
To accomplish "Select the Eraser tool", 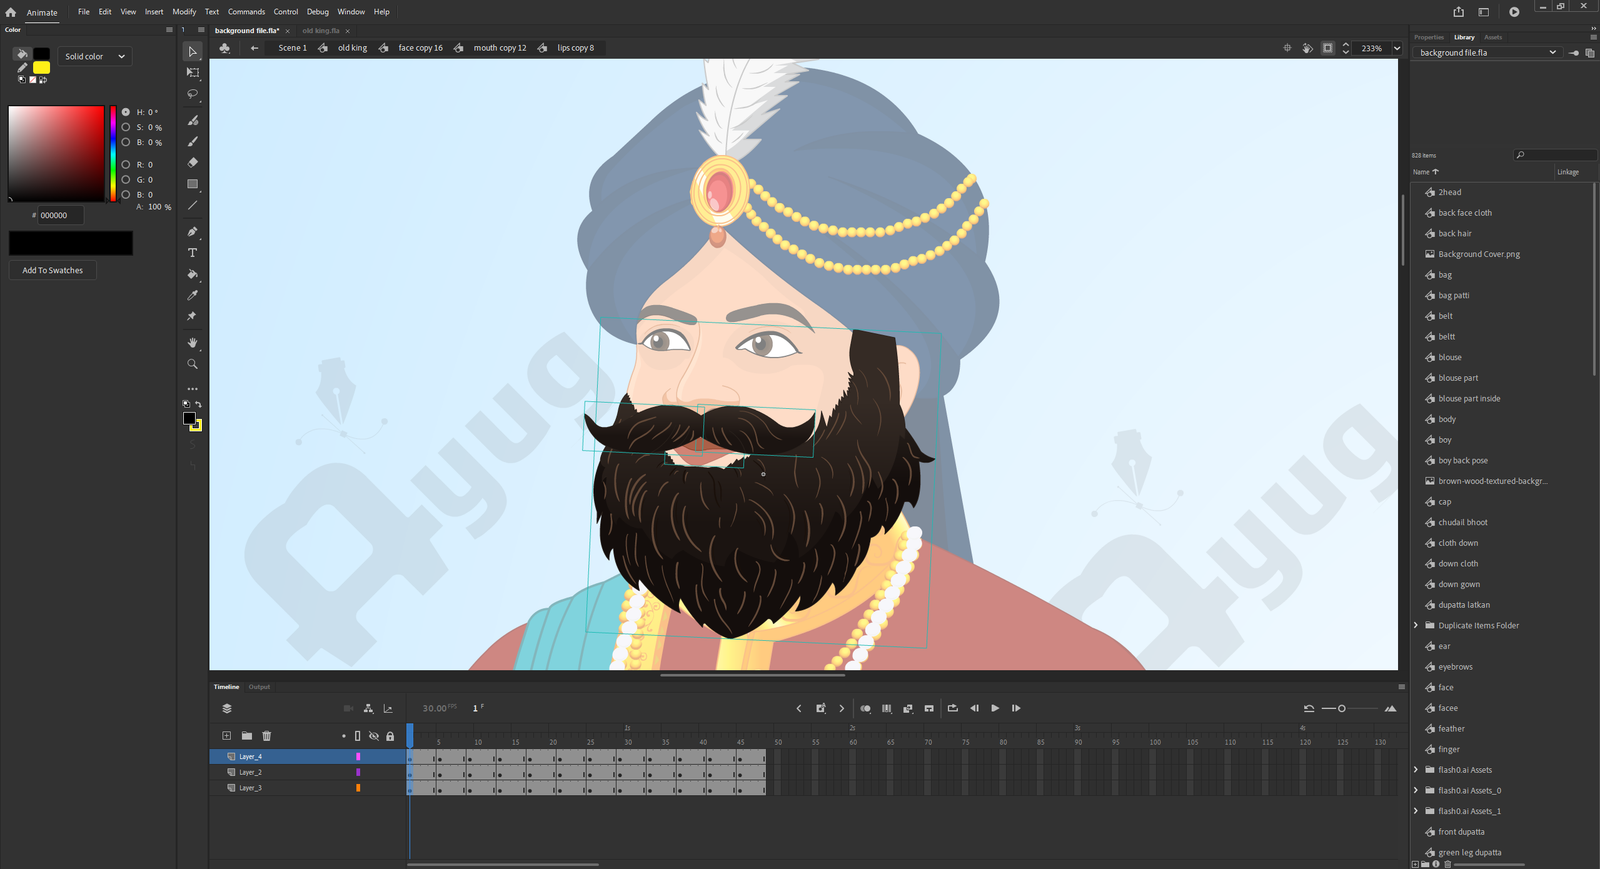I will tap(192, 162).
